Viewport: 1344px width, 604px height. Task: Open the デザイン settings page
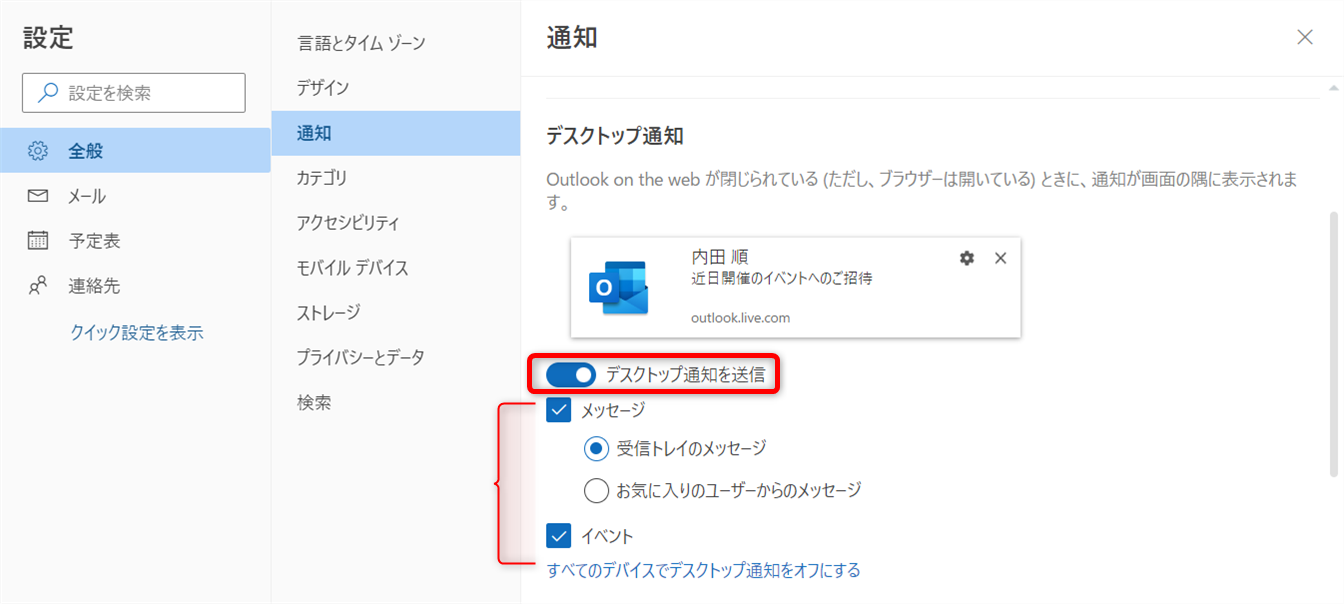323,88
